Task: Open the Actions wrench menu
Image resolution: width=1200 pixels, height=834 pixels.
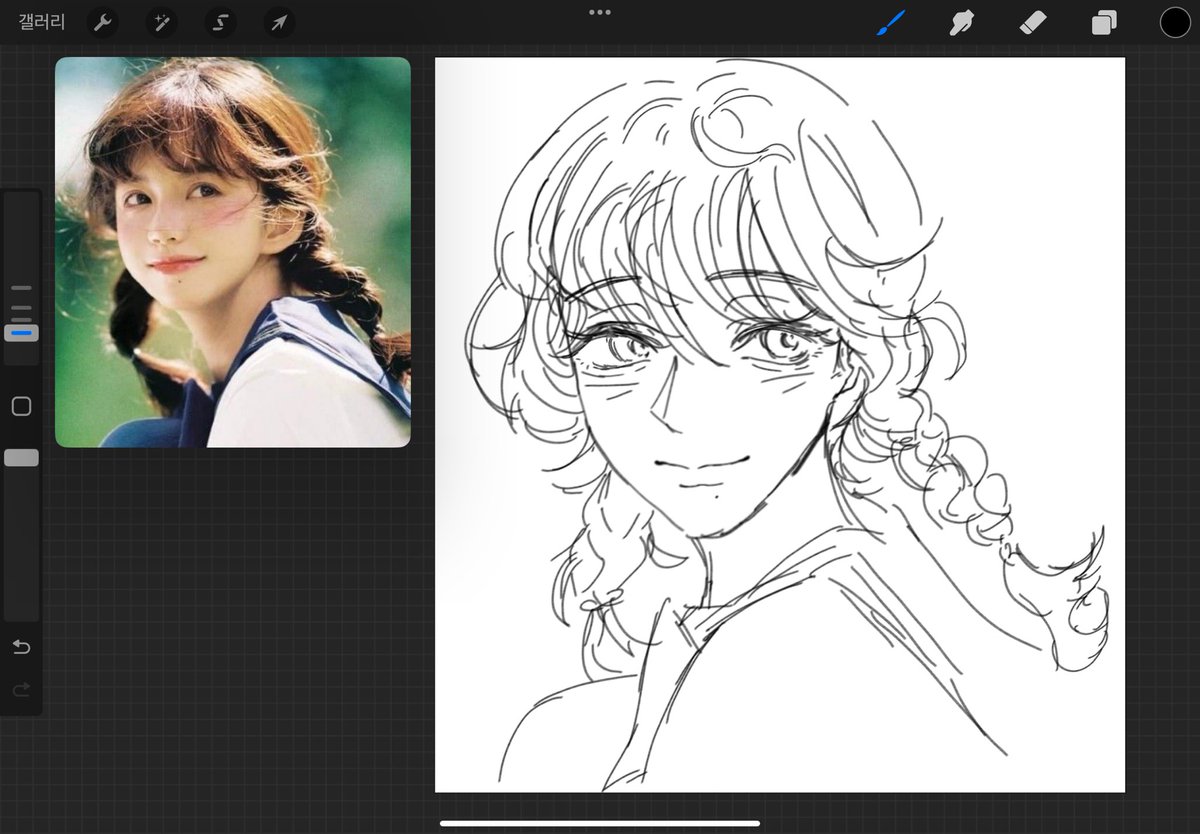Action: (x=102, y=22)
